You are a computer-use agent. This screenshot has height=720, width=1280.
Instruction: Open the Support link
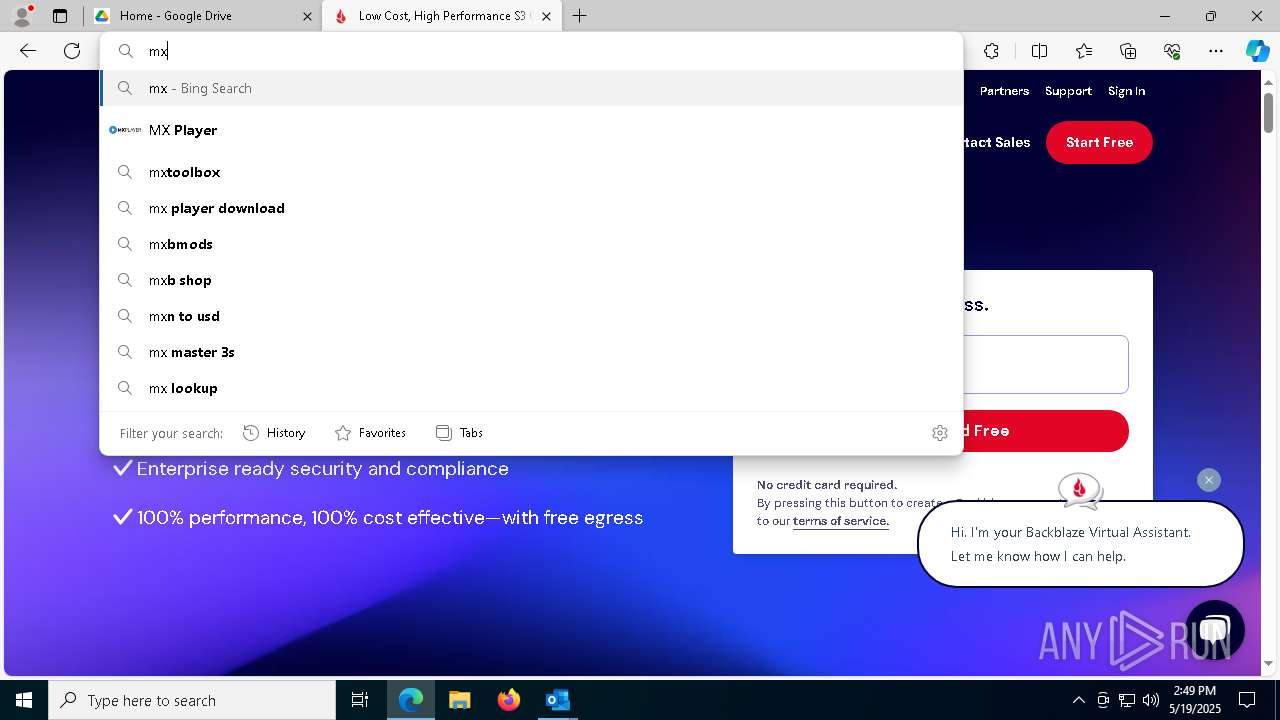(x=1068, y=91)
